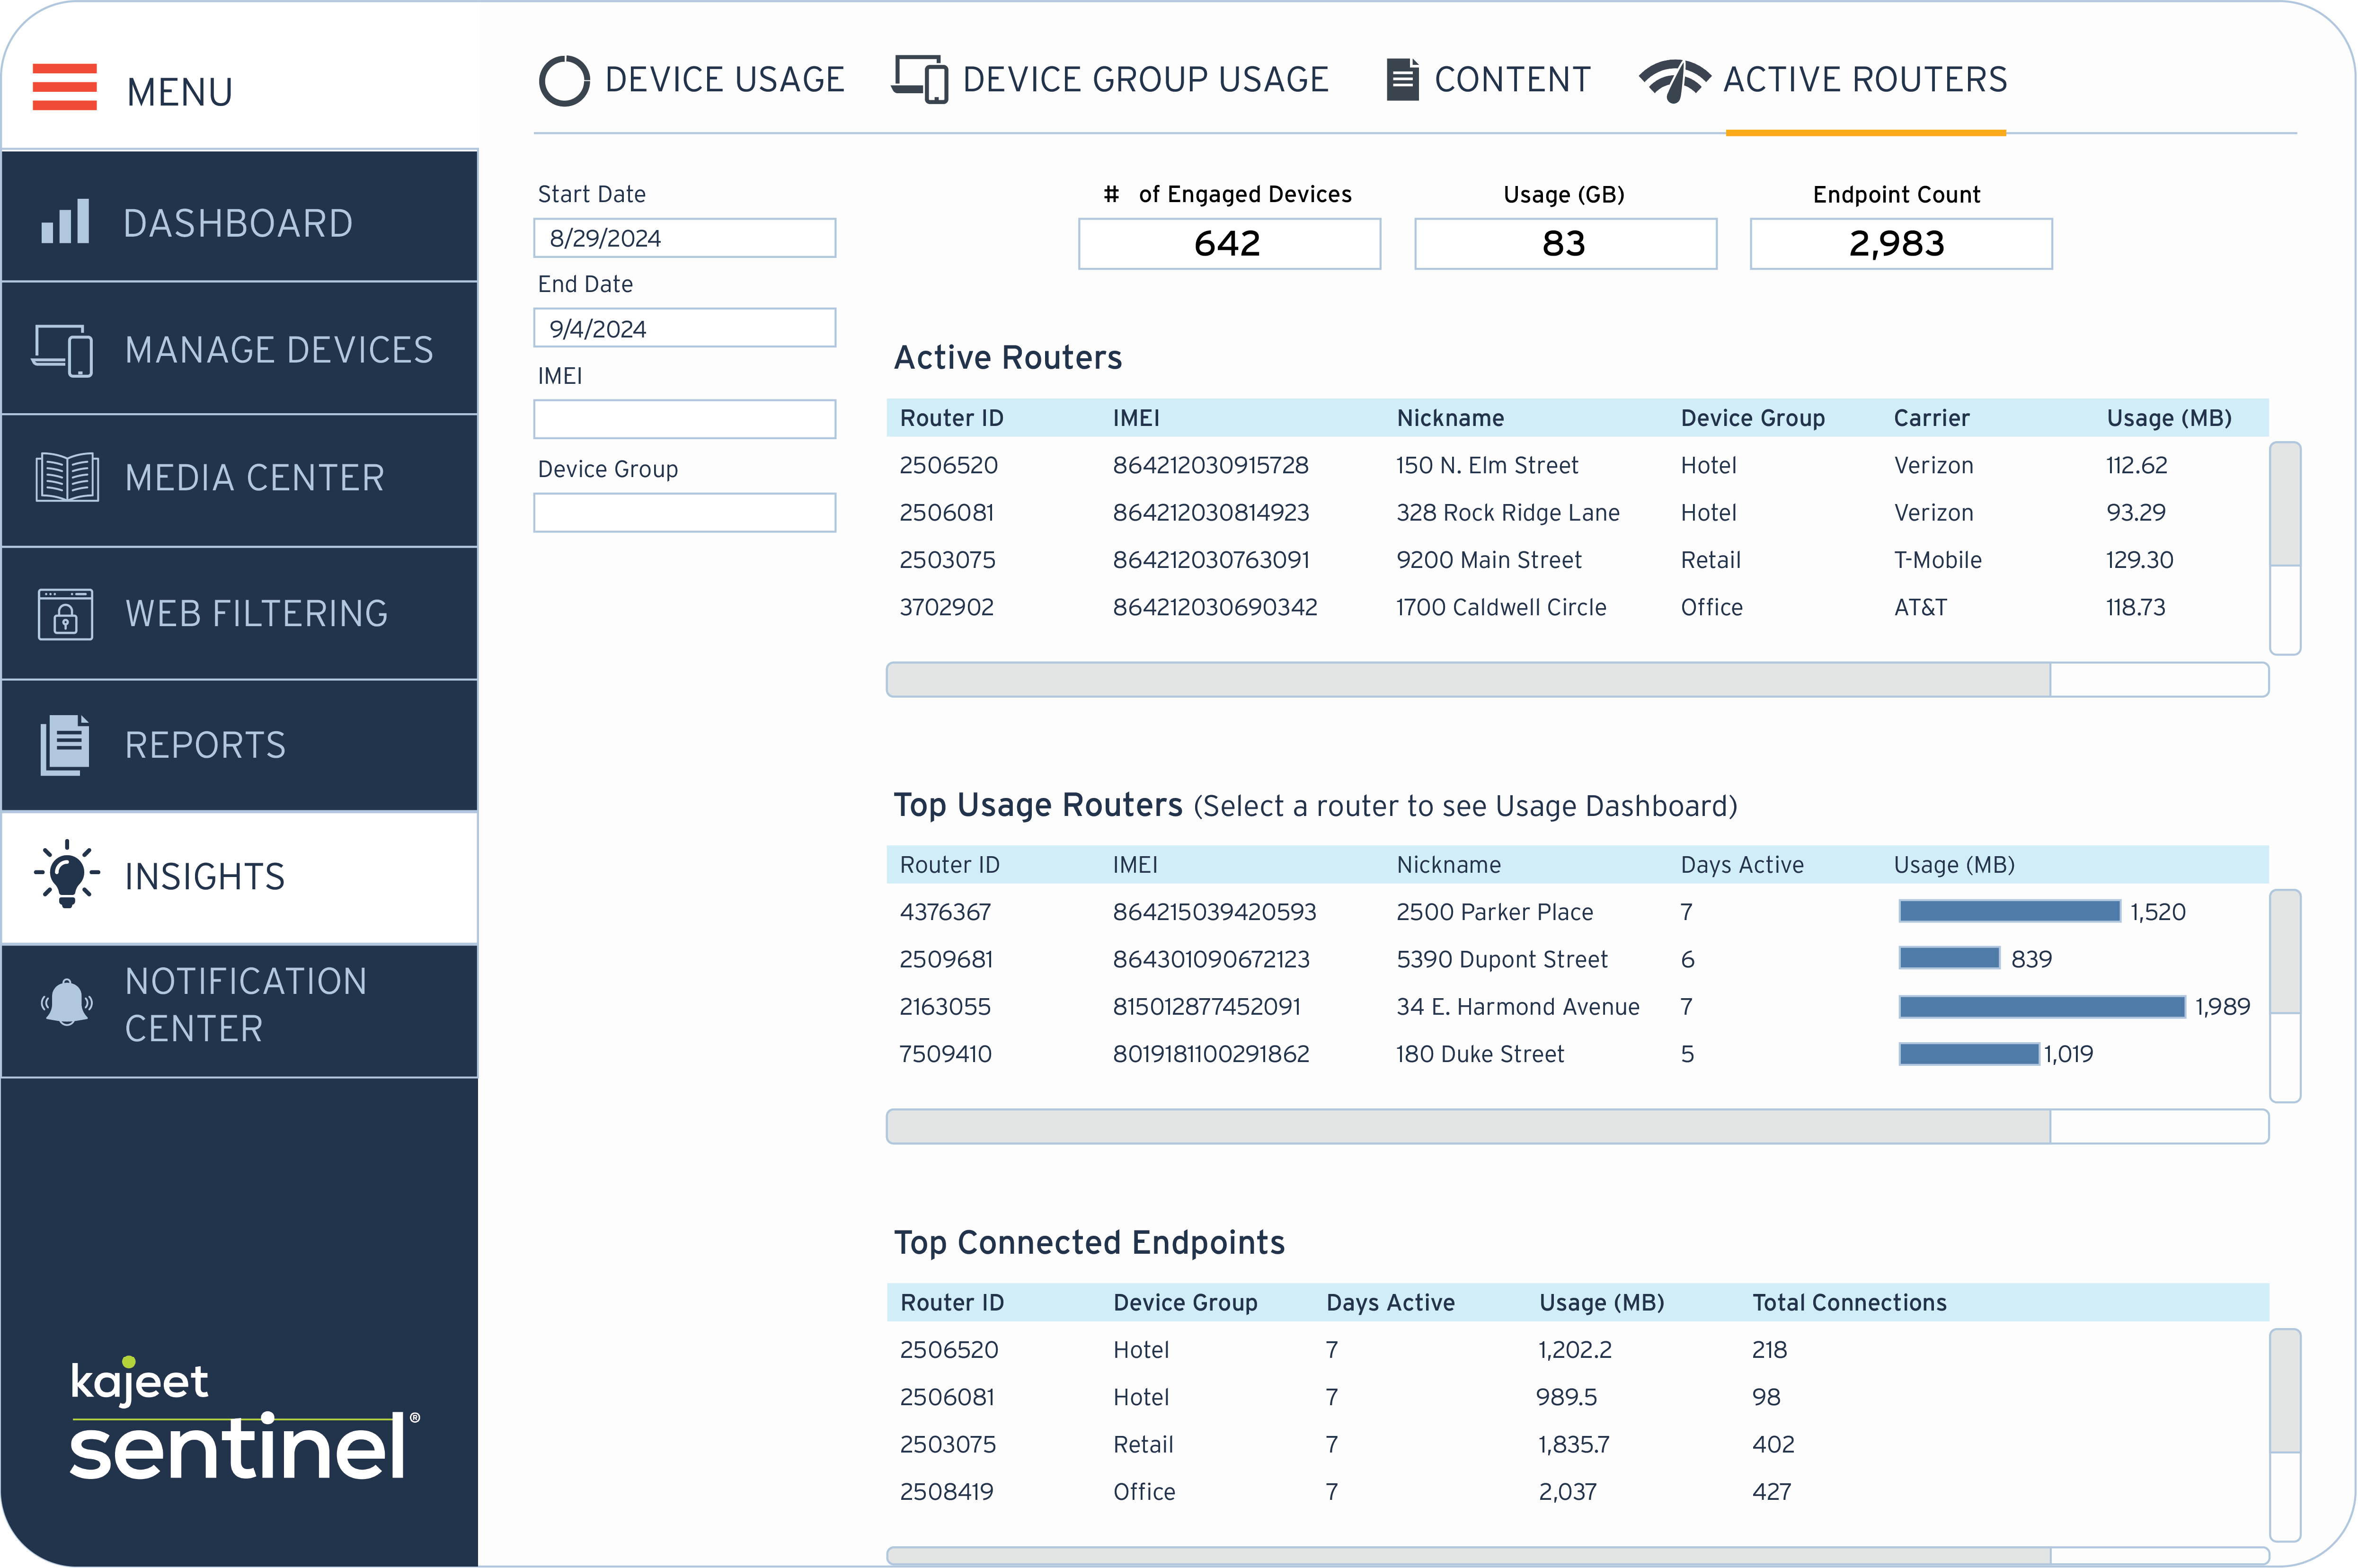This screenshot has width=2358, height=1568.
Task: Select router 2500 Parker Place row
Action: [x=1494, y=912]
